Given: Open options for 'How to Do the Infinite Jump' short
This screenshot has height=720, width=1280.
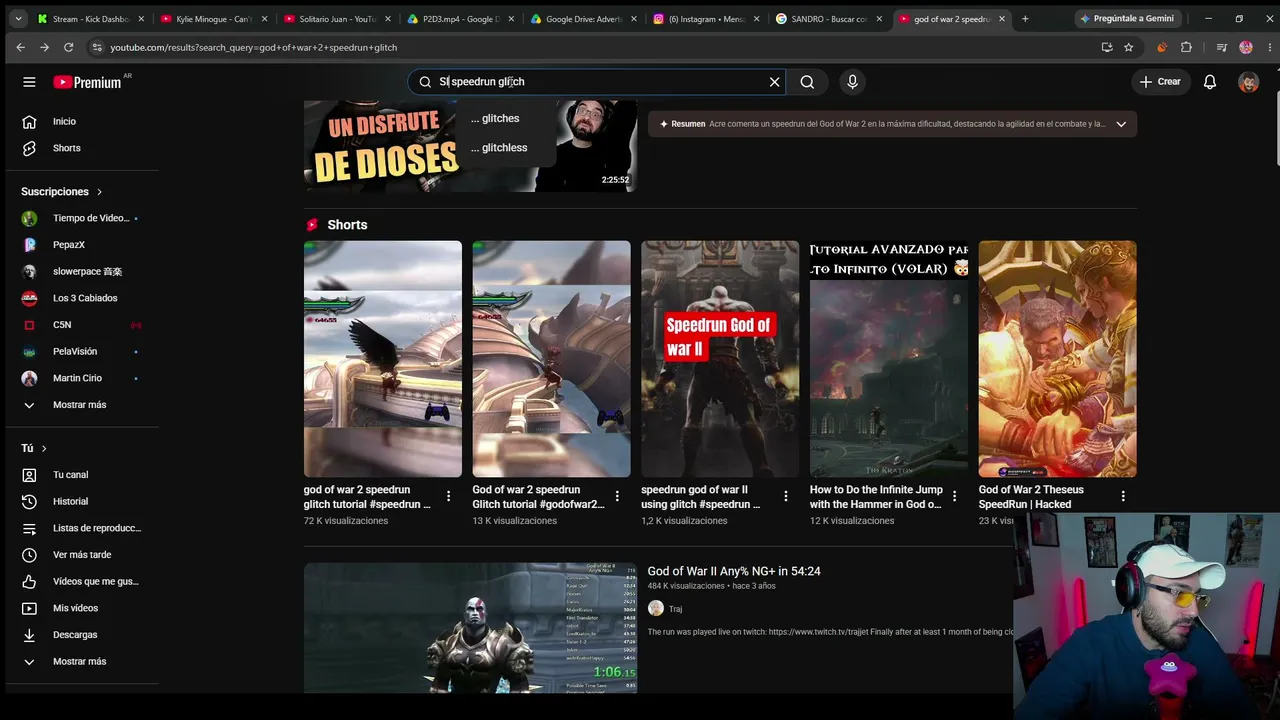Looking at the screenshot, I should click(x=954, y=496).
